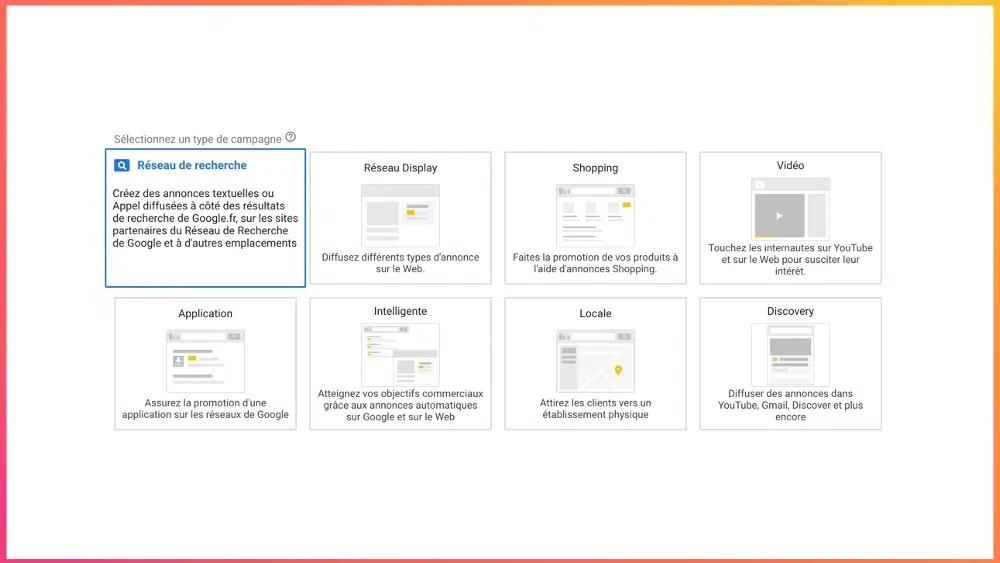Screen dimensions: 1000x563
Task: Click the Réseau de recherche description text
Action: 205,218
